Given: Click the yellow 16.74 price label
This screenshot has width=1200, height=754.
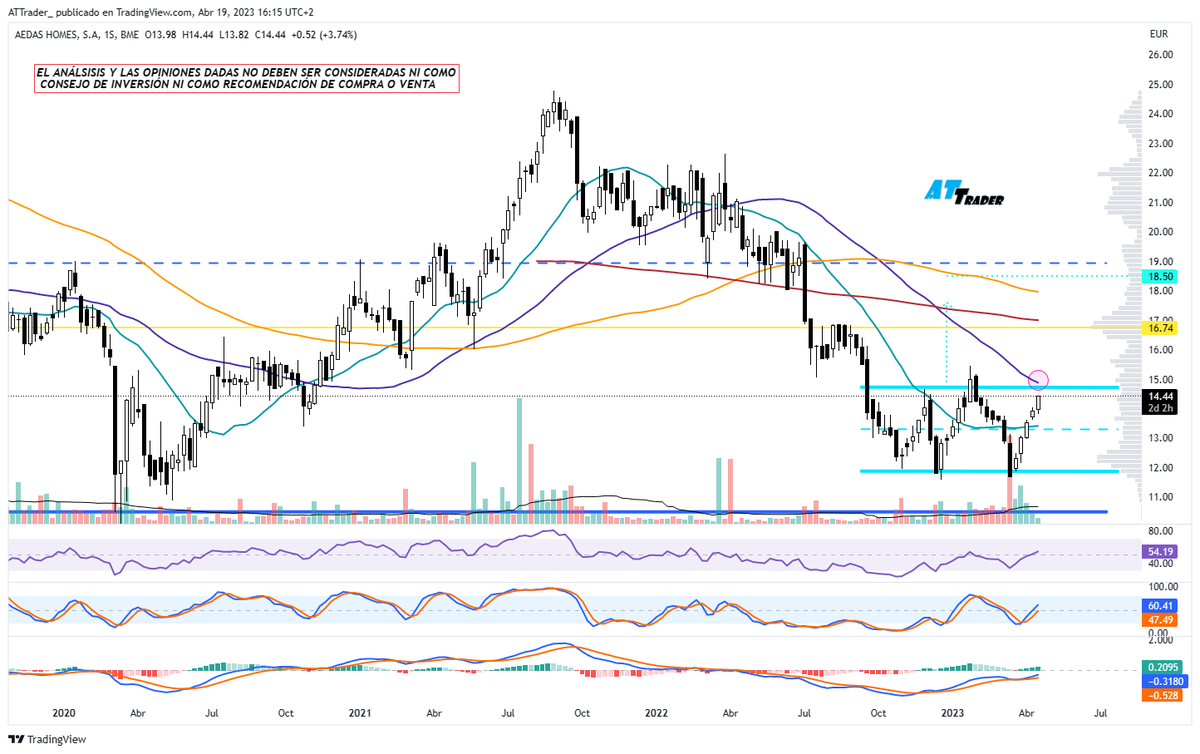Looking at the screenshot, I should (x=1159, y=328).
